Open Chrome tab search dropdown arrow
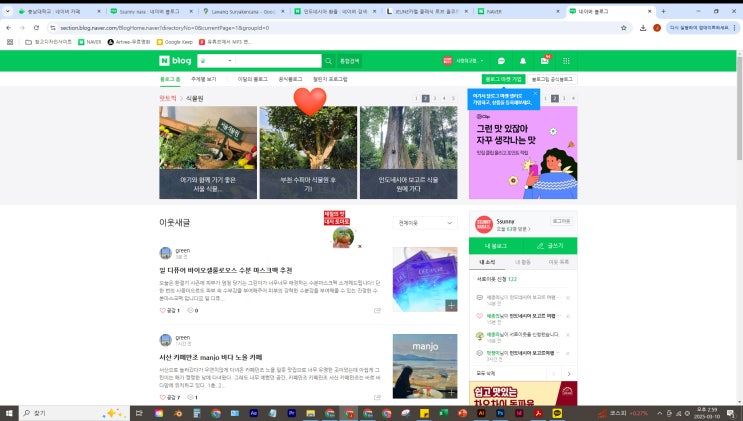This screenshot has height=421, width=743. pos(8,11)
